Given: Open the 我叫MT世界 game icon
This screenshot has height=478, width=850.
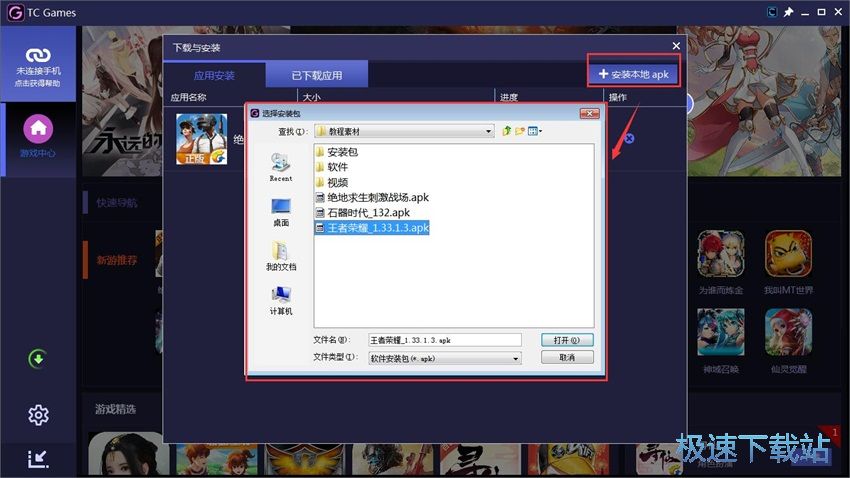Looking at the screenshot, I should coord(788,254).
